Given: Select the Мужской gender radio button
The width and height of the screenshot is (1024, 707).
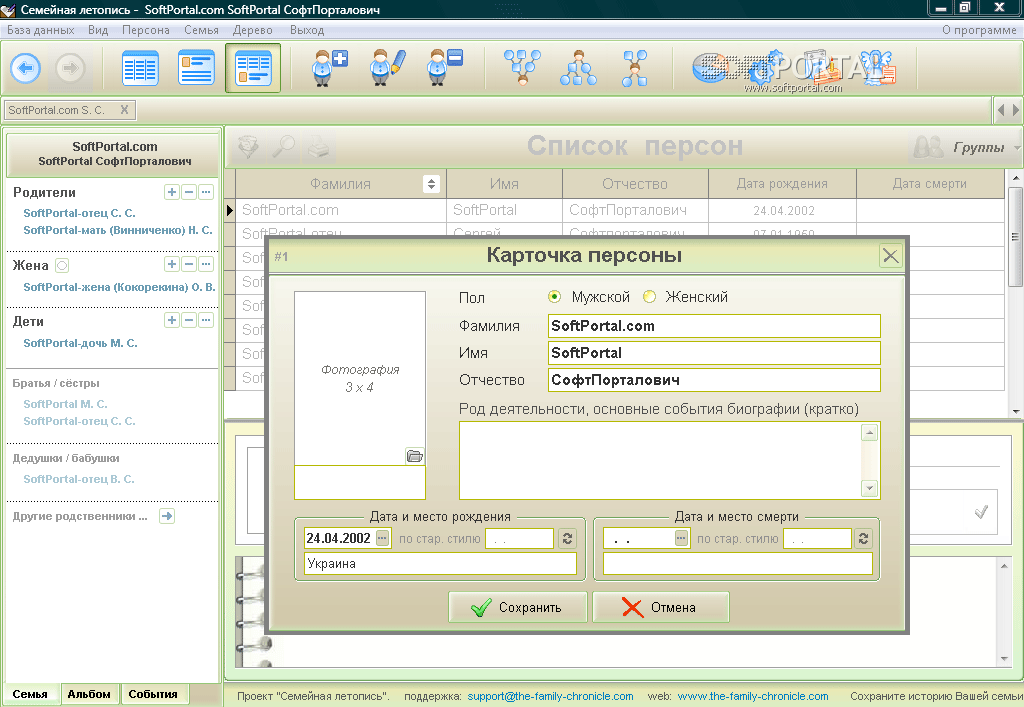Looking at the screenshot, I should pyautogui.click(x=554, y=296).
